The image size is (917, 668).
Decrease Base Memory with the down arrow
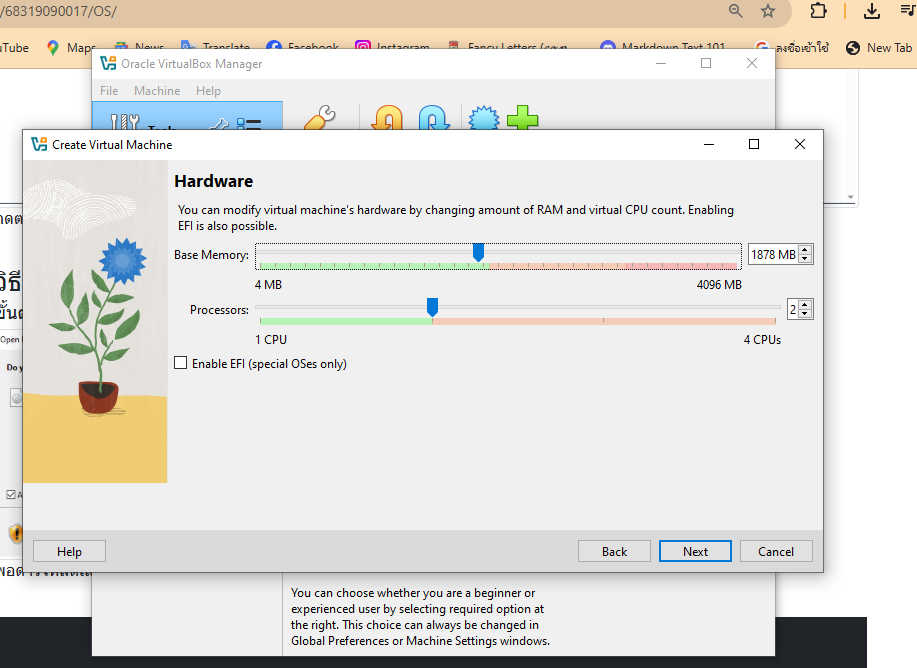coord(805,260)
